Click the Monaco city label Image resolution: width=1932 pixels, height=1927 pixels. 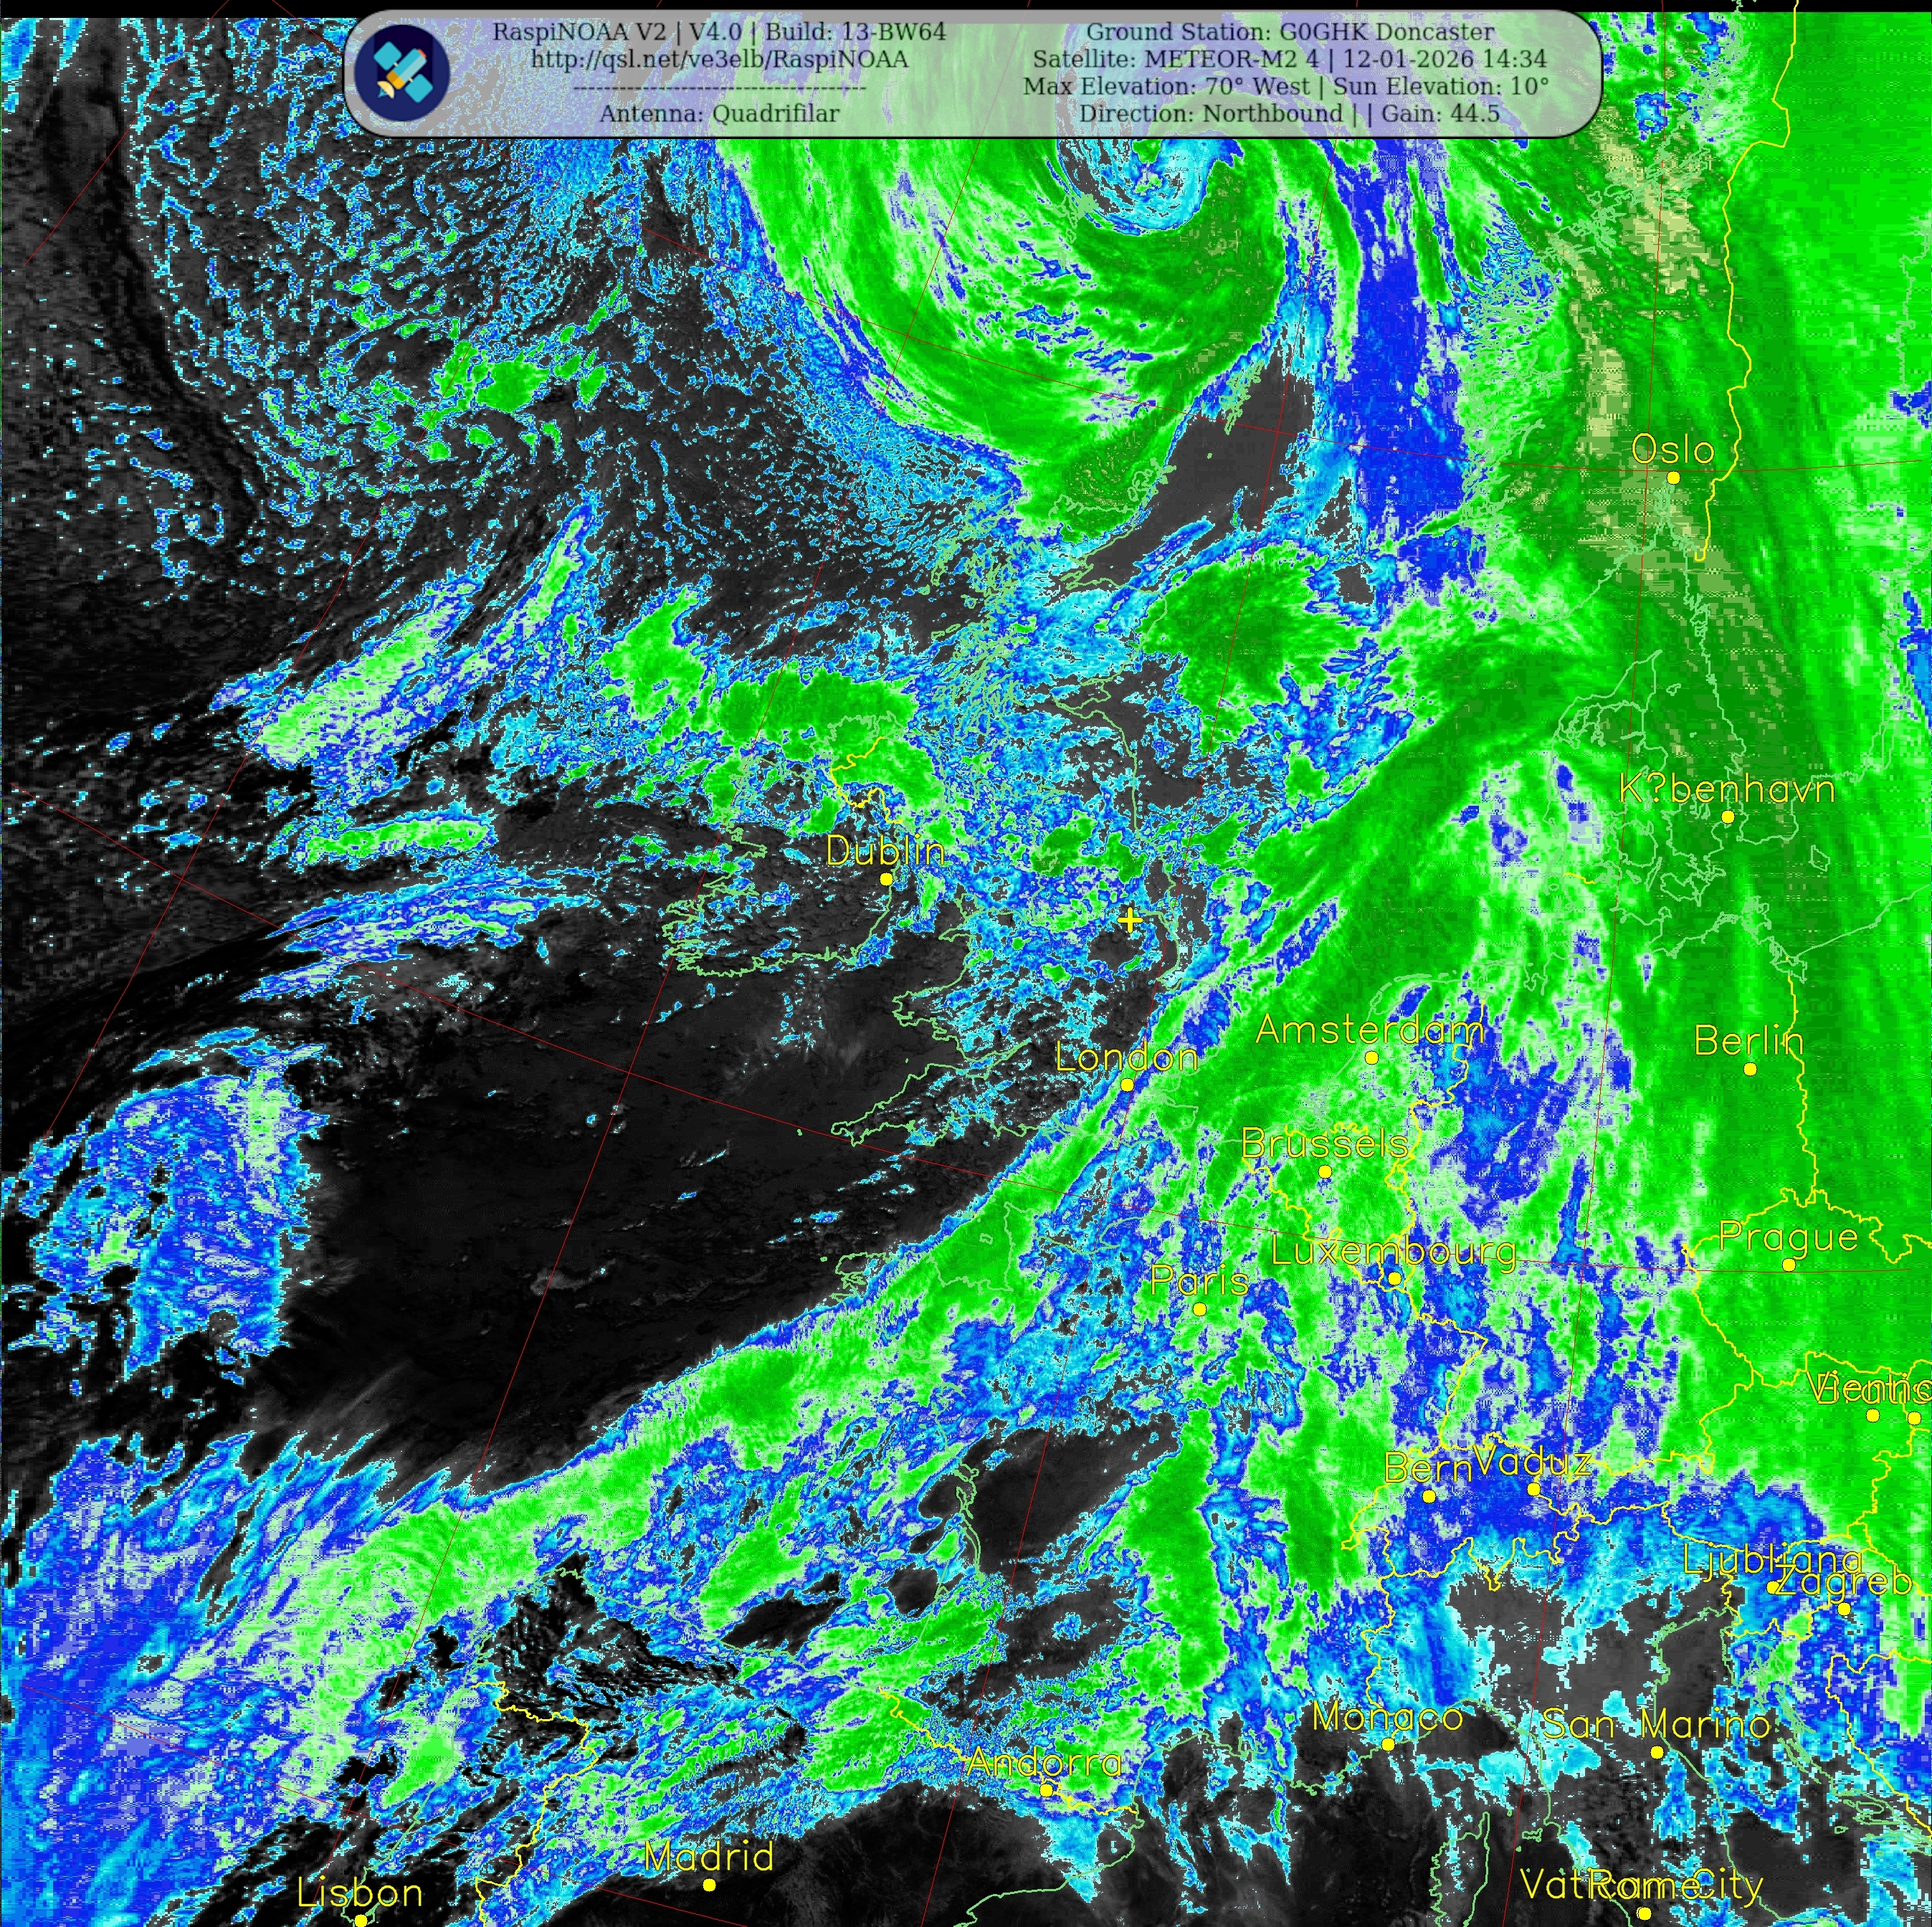[1387, 1717]
